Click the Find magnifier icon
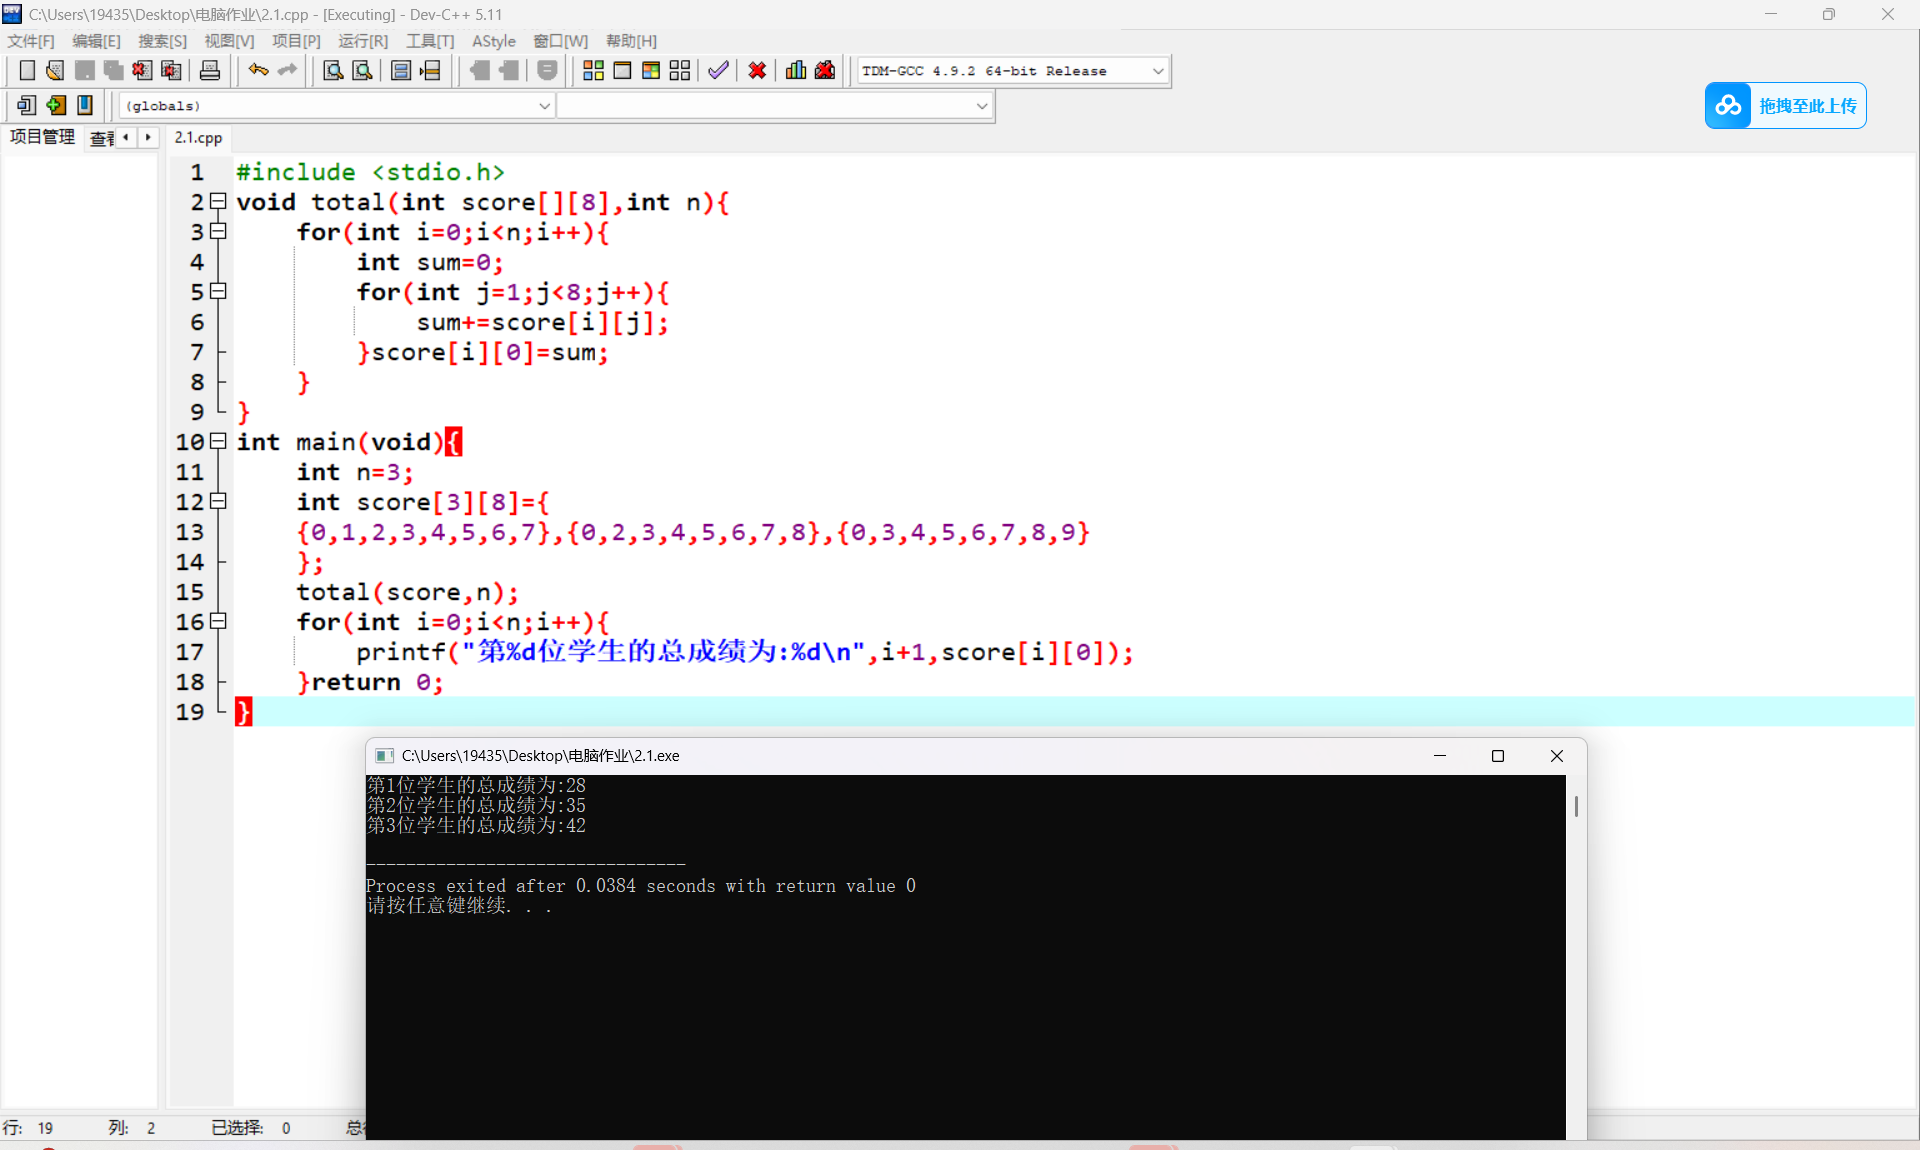The height and width of the screenshot is (1150, 1920). (x=333, y=70)
